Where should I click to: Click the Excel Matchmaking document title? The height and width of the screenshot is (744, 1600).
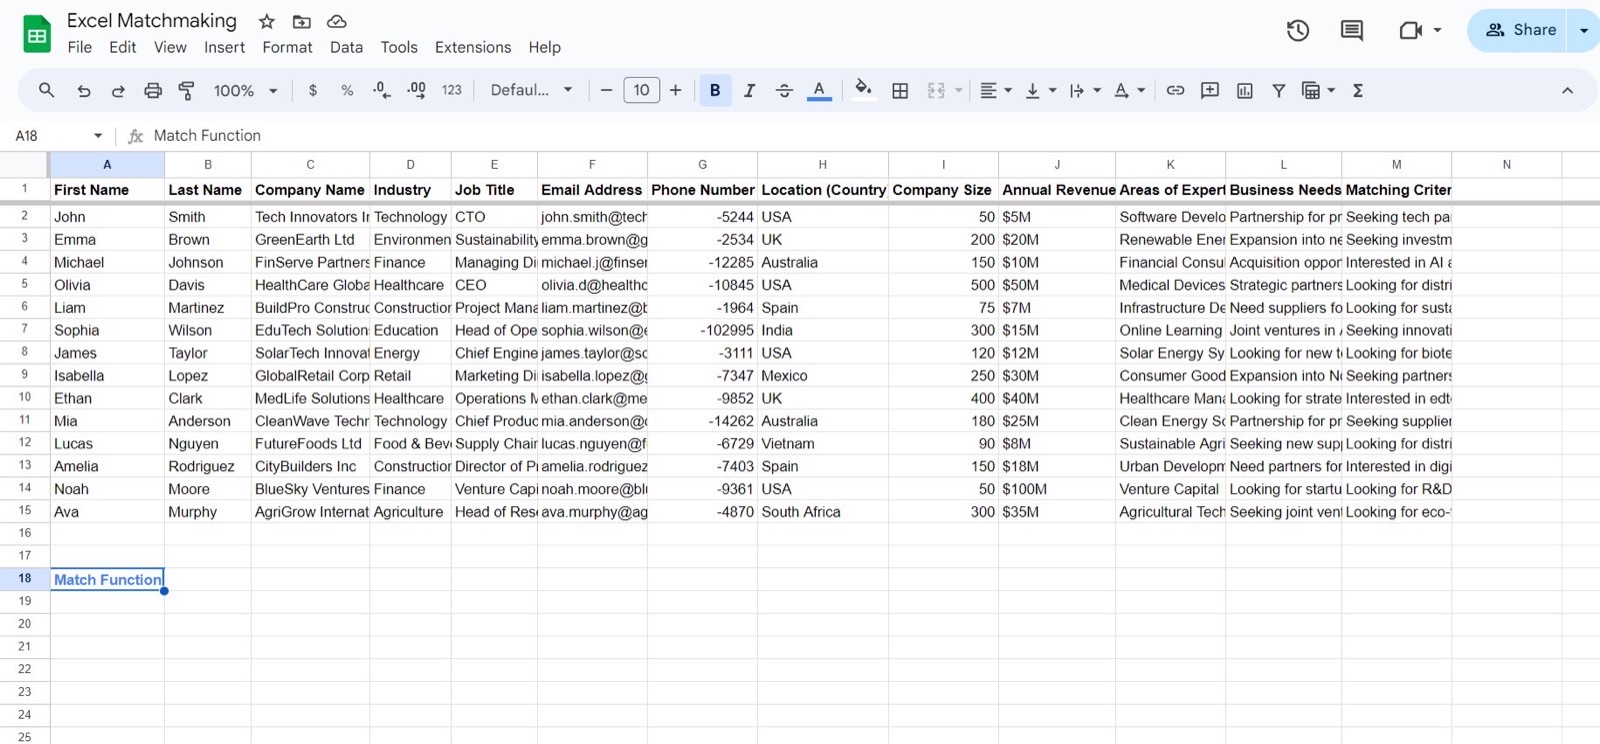tap(152, 21)
